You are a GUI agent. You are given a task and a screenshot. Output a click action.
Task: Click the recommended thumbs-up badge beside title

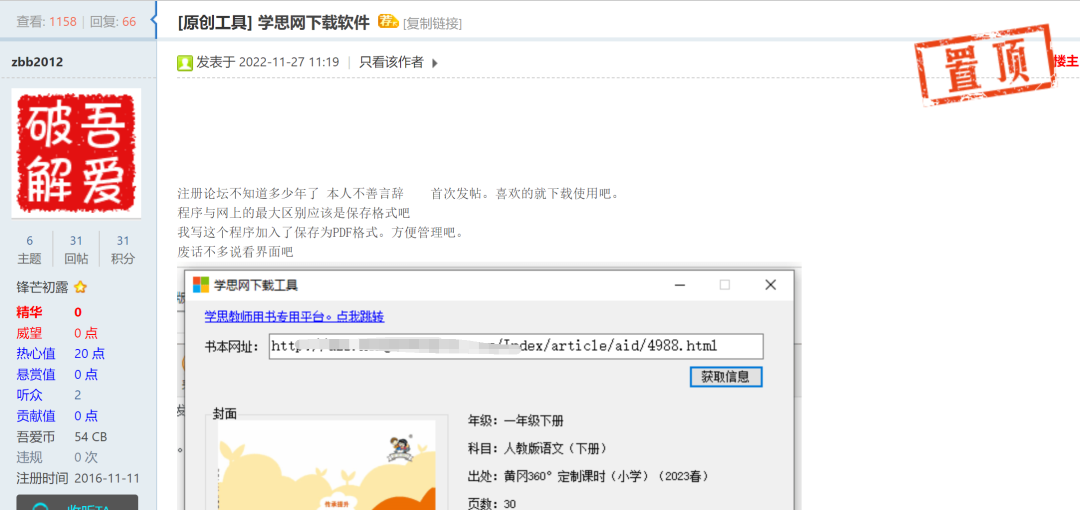(x=388, y=21)
